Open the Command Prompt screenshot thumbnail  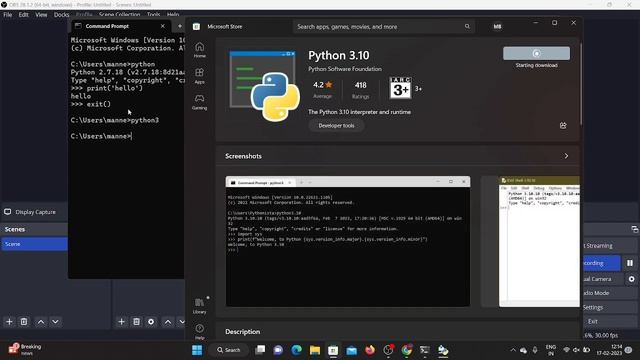[348, 241]
